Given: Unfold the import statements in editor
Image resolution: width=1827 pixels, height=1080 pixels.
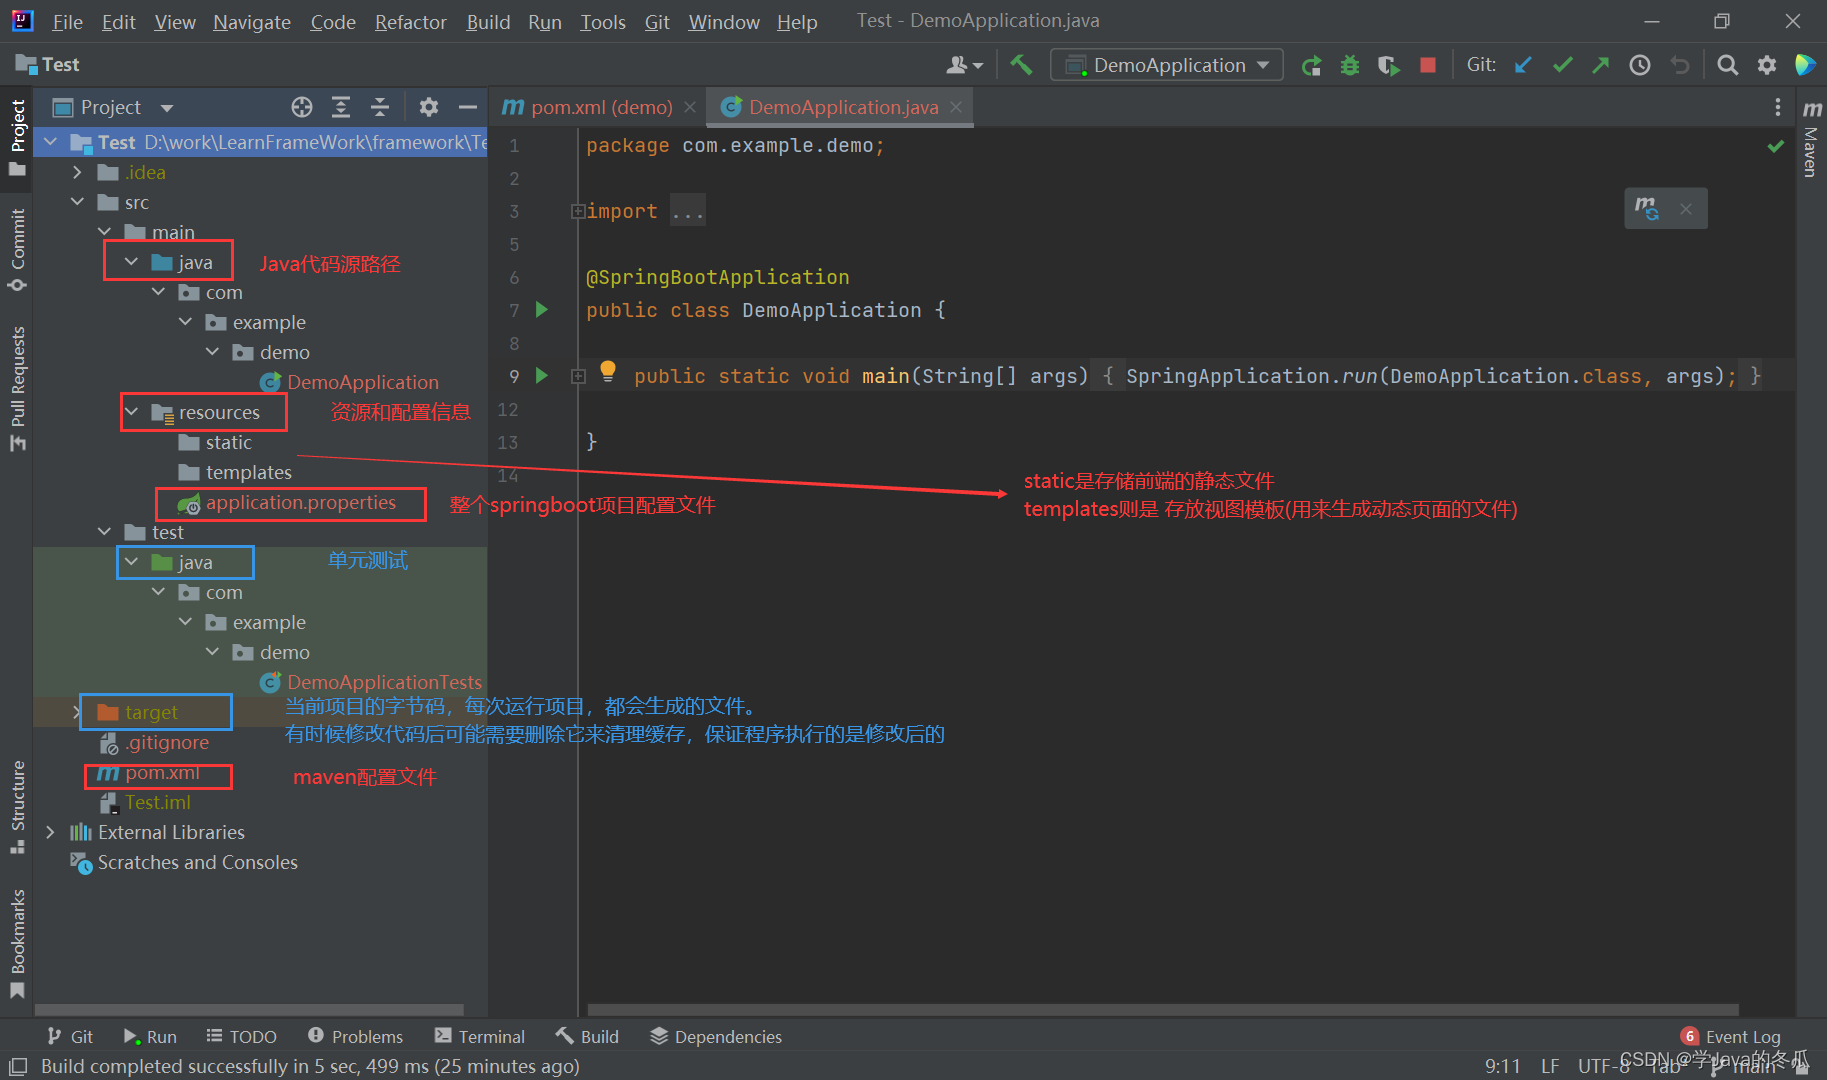Looking at the screenshot, I should [x=578, y=211].
